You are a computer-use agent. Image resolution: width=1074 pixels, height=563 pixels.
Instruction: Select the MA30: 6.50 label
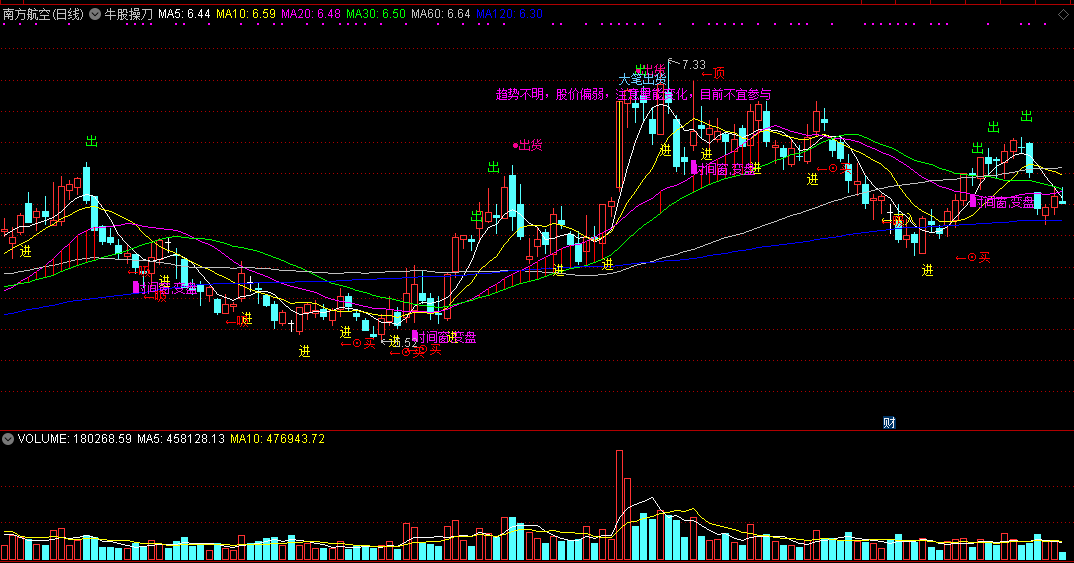376,14
